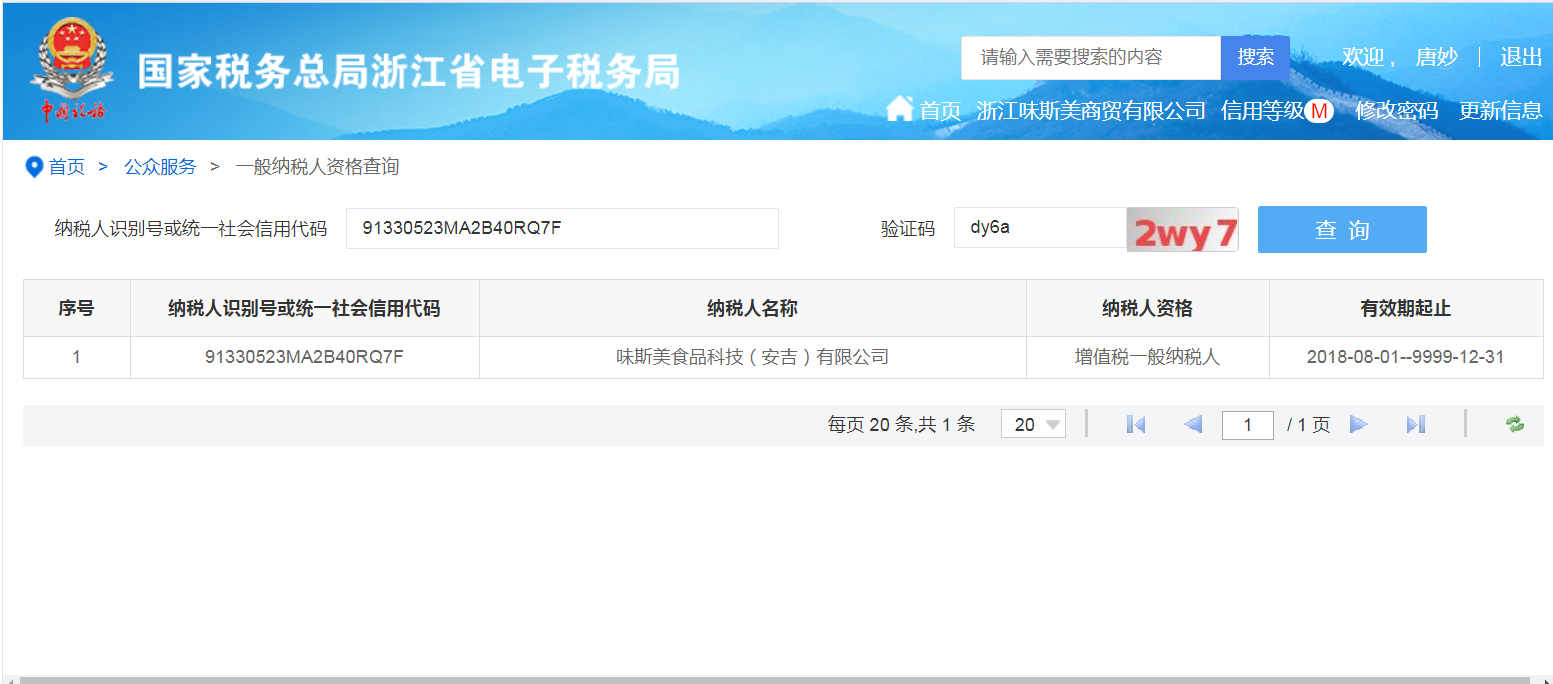Viewport: 1553px width, 684px height.
Task: Go to 公众服务 in the breadcrumb
Action: click(x=160, y=167)
